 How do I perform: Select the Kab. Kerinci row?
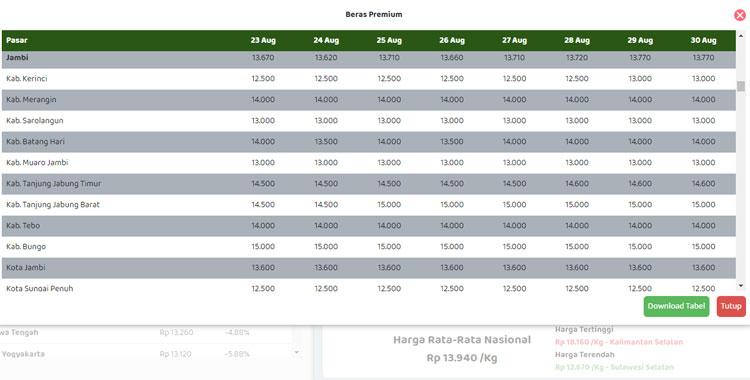coord(369,78)
